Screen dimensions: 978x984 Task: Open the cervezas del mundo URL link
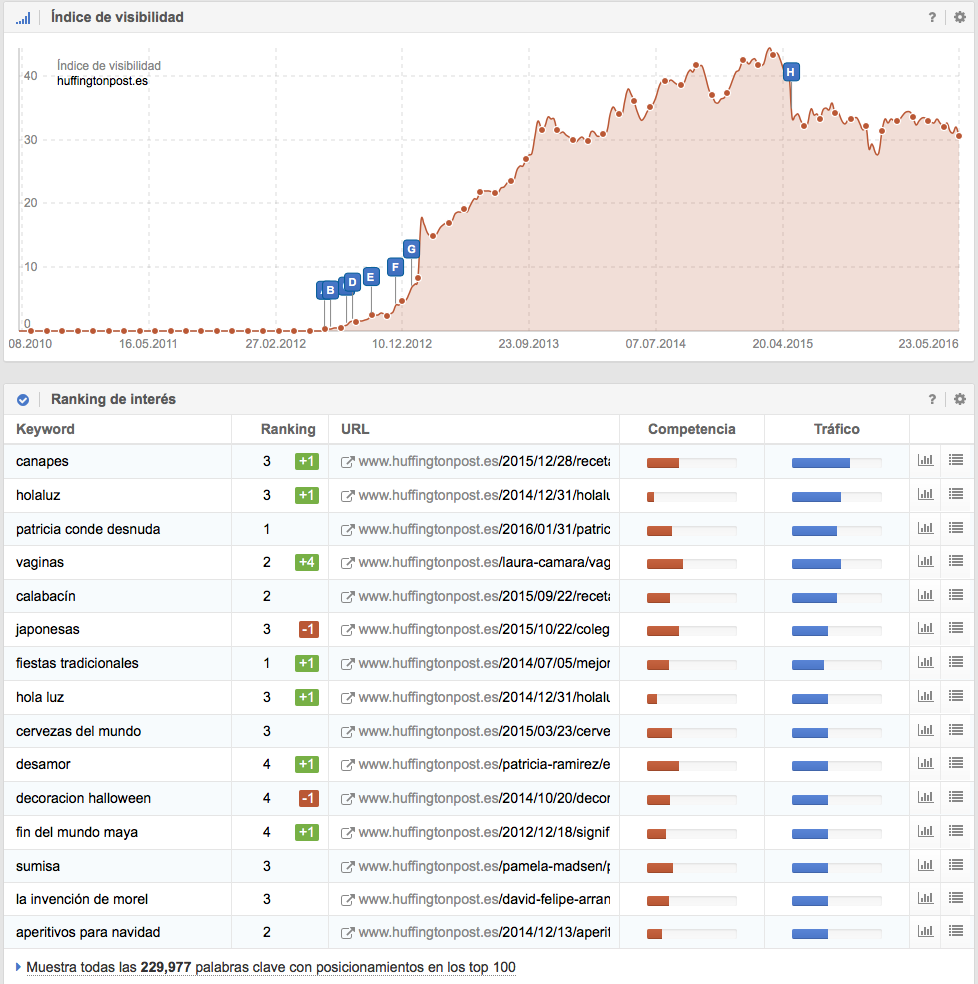tap(484, 731)
